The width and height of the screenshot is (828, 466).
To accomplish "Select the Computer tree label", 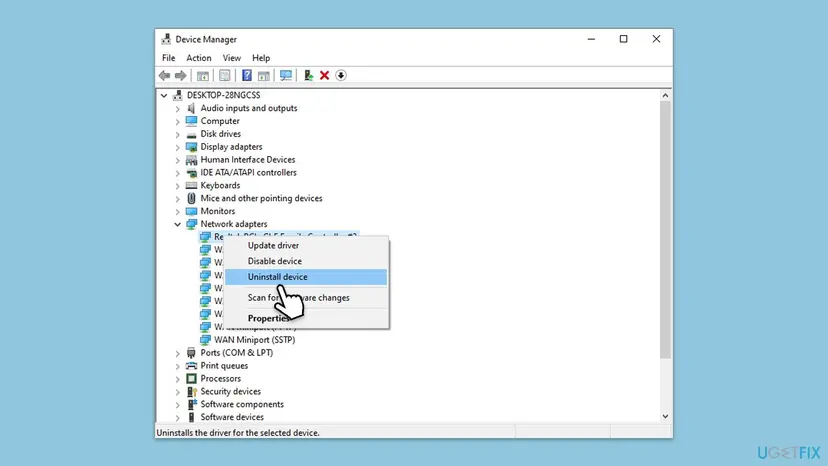I will (x=220, y=121).
